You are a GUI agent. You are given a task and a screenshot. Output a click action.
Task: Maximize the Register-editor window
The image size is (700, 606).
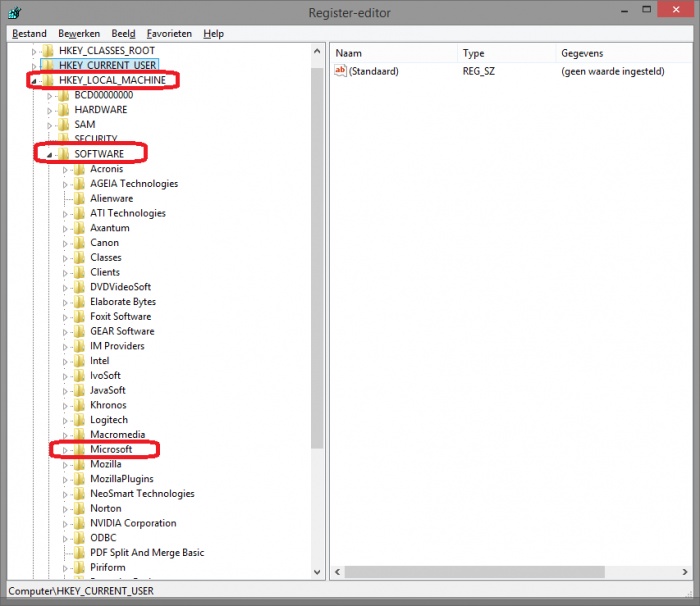click(x=646, y=10)
